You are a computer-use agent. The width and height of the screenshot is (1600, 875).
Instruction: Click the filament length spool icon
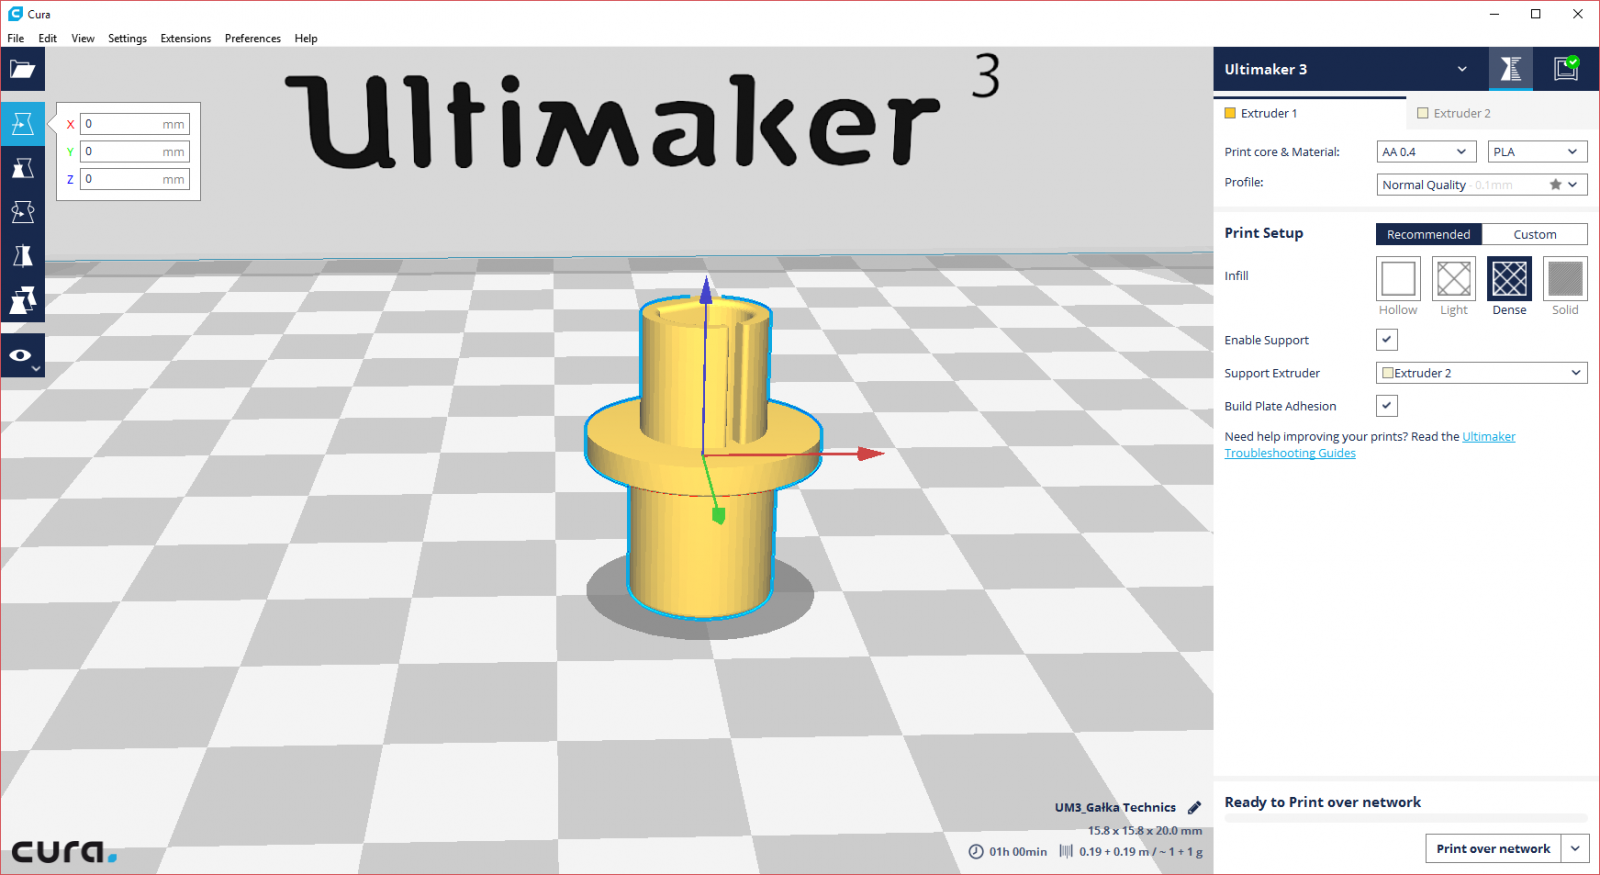tap(1066, 851)
